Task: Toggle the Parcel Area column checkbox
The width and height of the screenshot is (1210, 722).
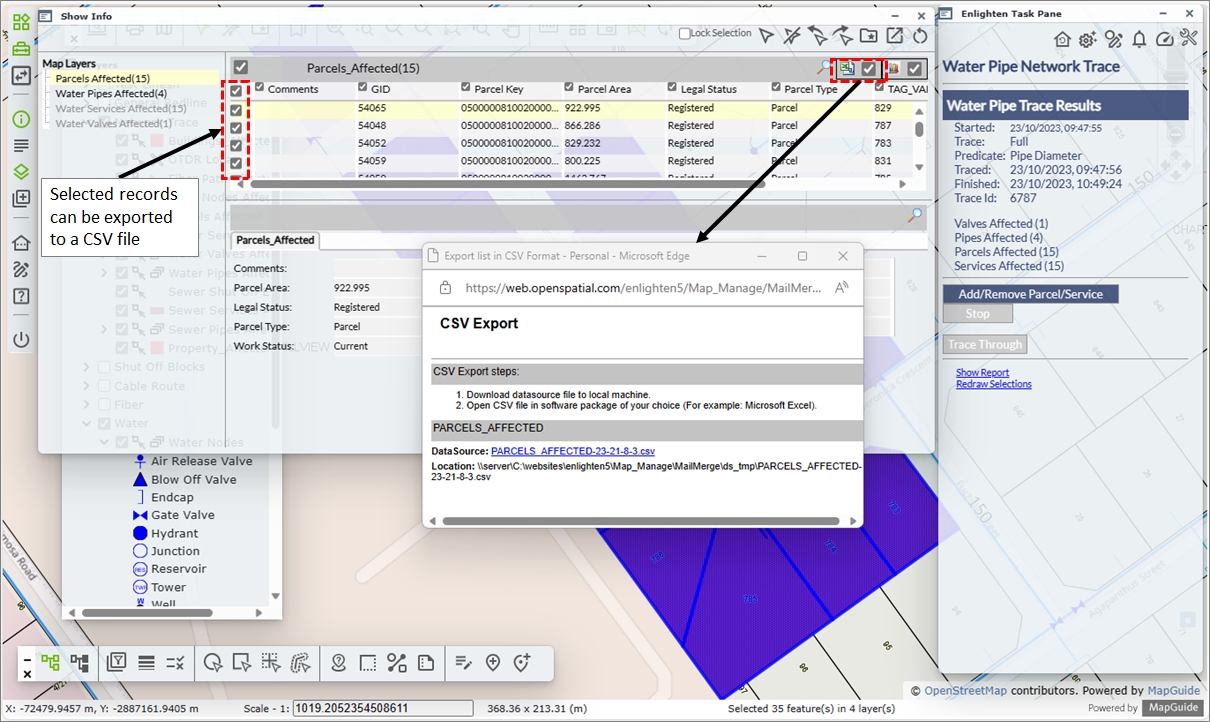Action: (569, 89)
